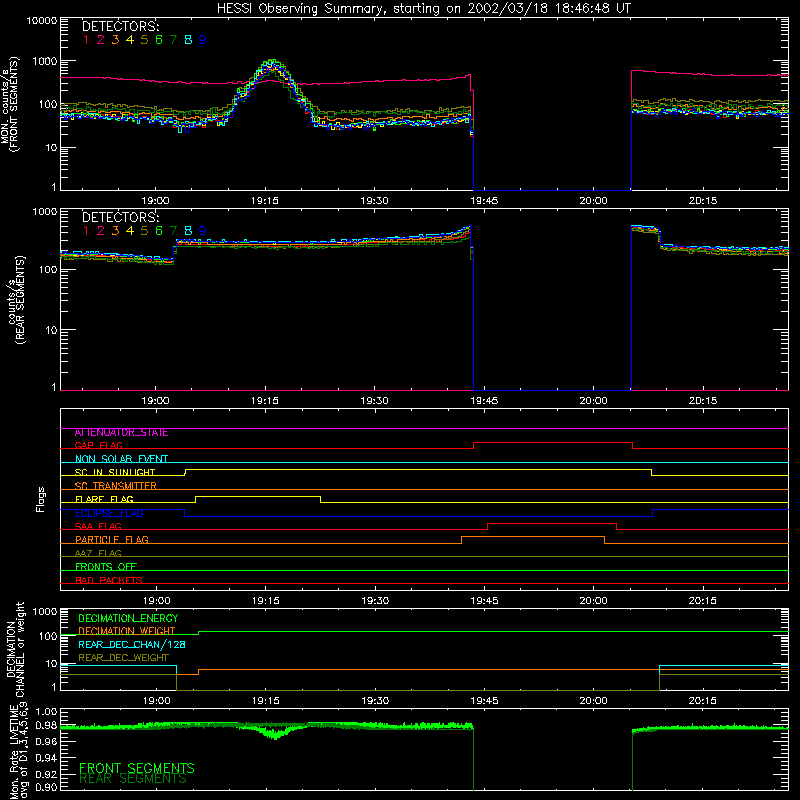This screenshot has width=800, height=800.
Task: Click the 19:15 tick under the front segments plot
Action: (264, 201)
